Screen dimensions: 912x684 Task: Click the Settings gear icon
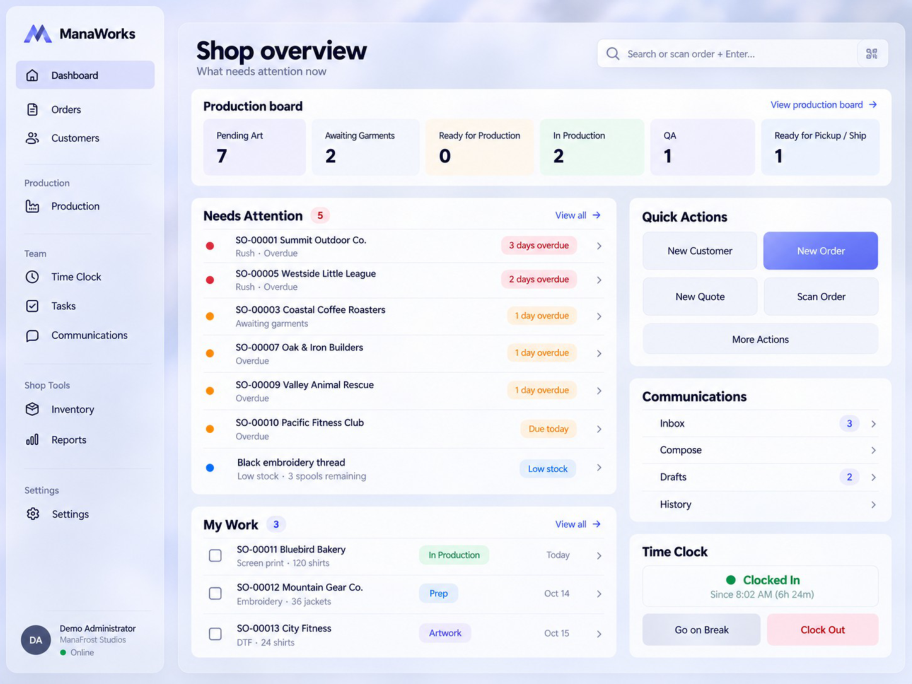click(x=33, y=514)
